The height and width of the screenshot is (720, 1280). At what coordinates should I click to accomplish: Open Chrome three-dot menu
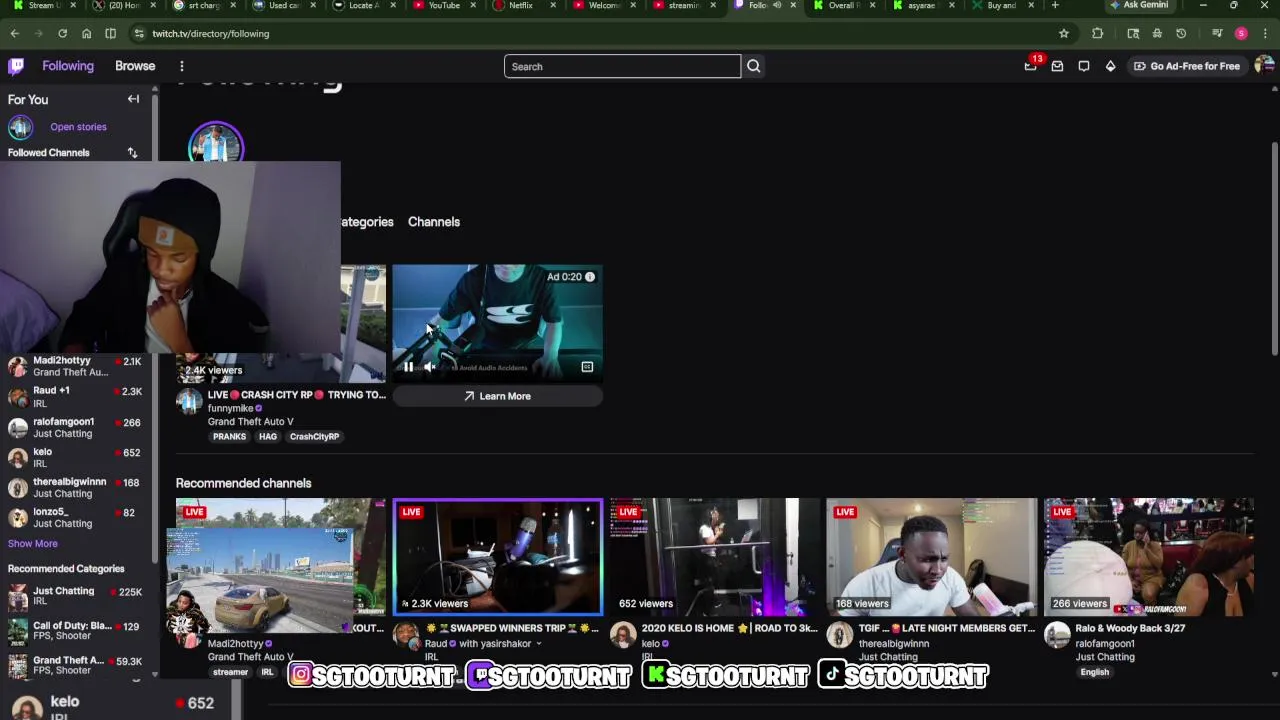click(1265, 33)
